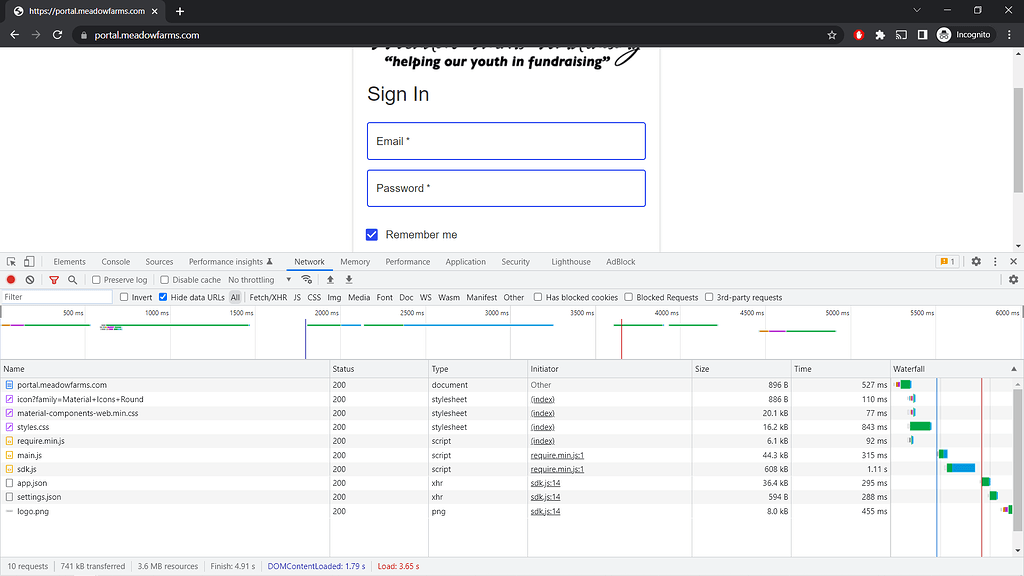Click the site lock icon in address bar

click(84, 35)
